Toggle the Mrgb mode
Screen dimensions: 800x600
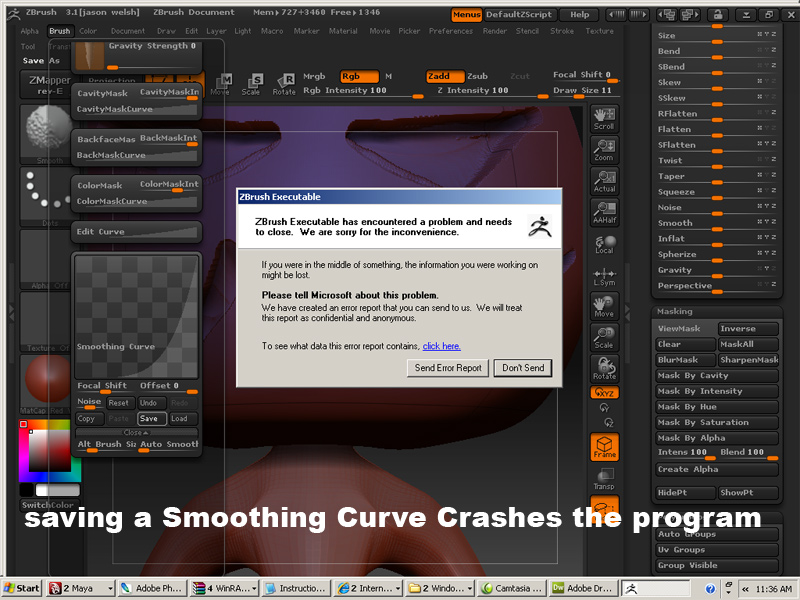click(314, 76)
